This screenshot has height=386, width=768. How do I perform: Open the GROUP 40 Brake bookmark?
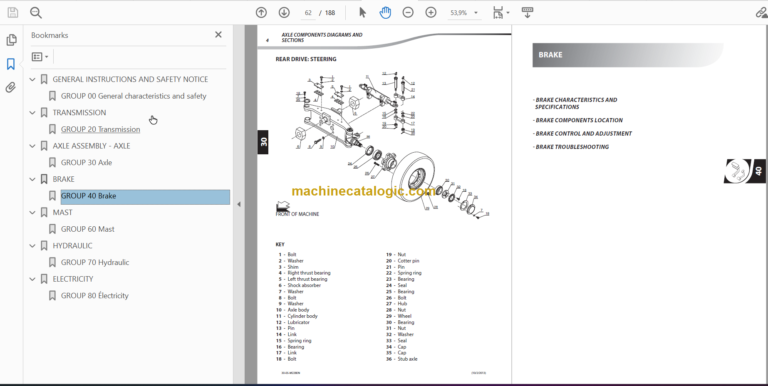point(145,196)
